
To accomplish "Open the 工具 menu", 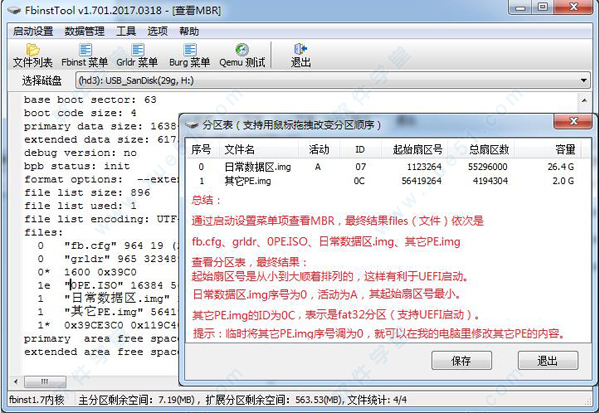I will [x=126, y=31].
